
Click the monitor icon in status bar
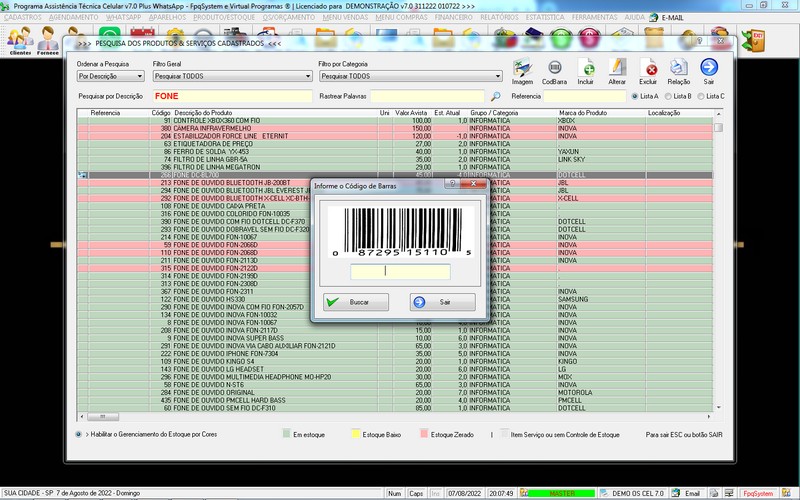point(729,493)
